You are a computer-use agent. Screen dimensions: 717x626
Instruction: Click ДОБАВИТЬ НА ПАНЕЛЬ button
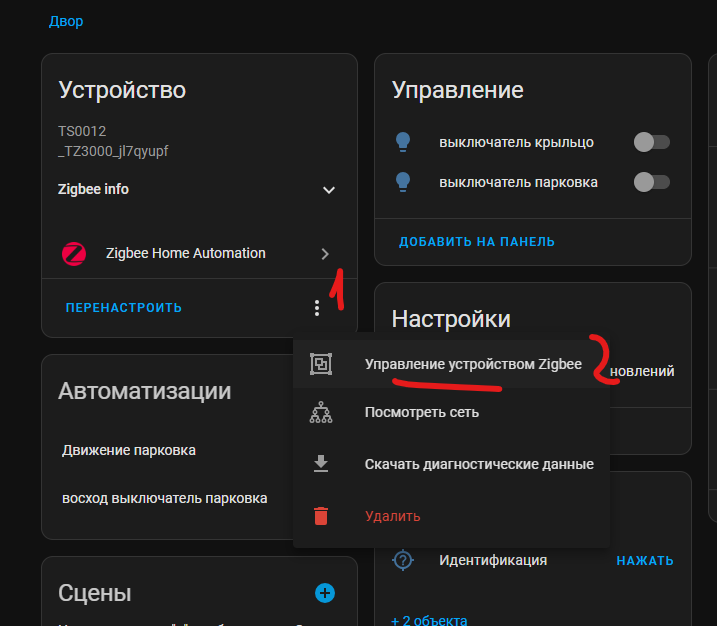click(x=477, y=242)
